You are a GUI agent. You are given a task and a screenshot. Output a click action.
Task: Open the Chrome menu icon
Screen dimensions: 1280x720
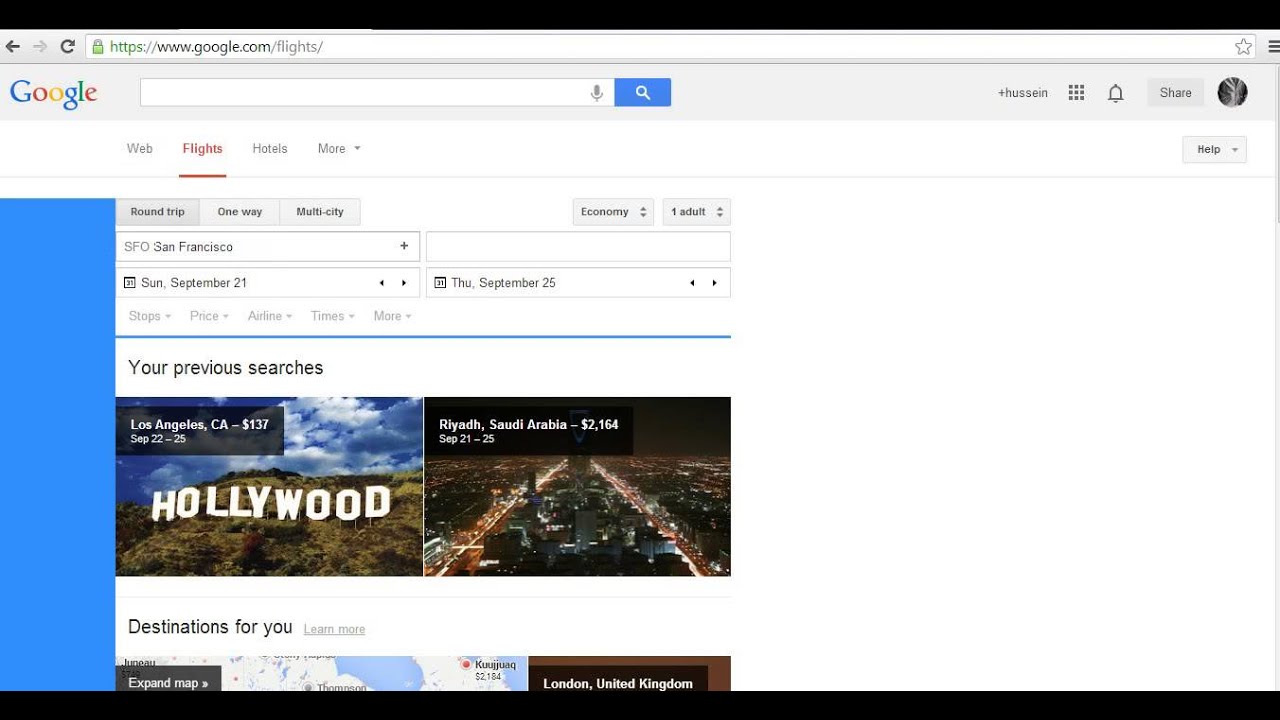(x=1274, y=46)
